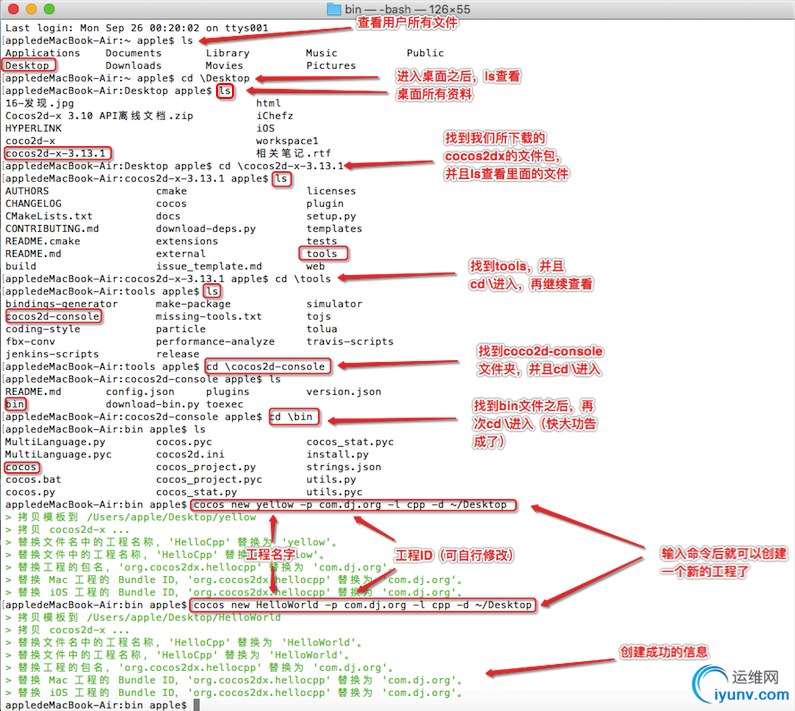Zoom the Terminal window with the green button
Screen dimensions: 795x711
tap(49, 9)
